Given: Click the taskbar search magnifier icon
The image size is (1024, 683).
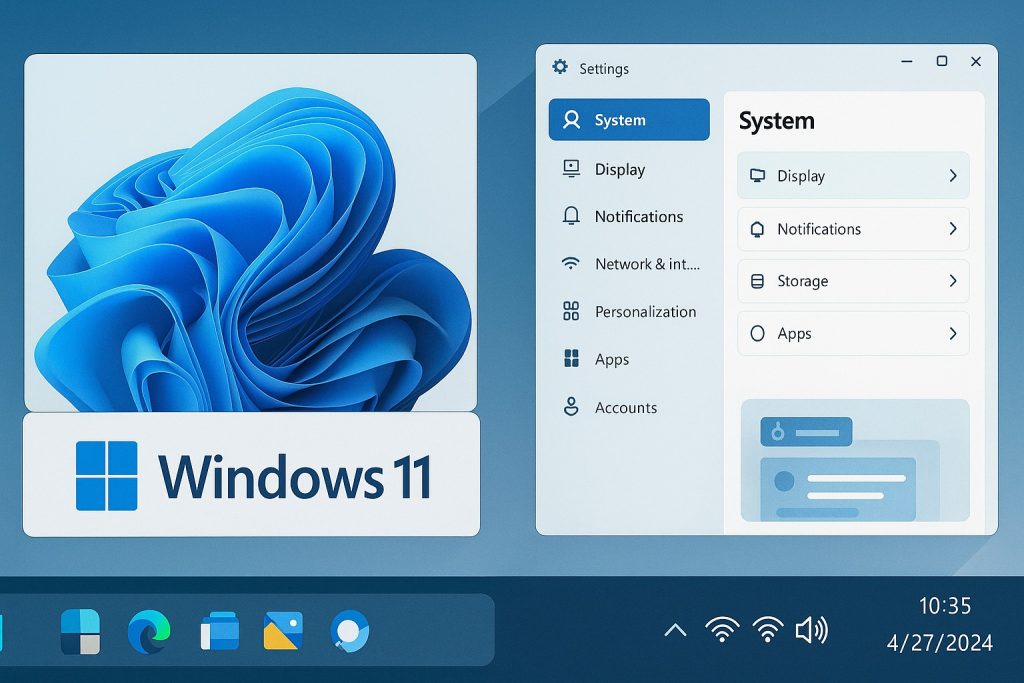Looking at the screenshot, I should 350,632.
